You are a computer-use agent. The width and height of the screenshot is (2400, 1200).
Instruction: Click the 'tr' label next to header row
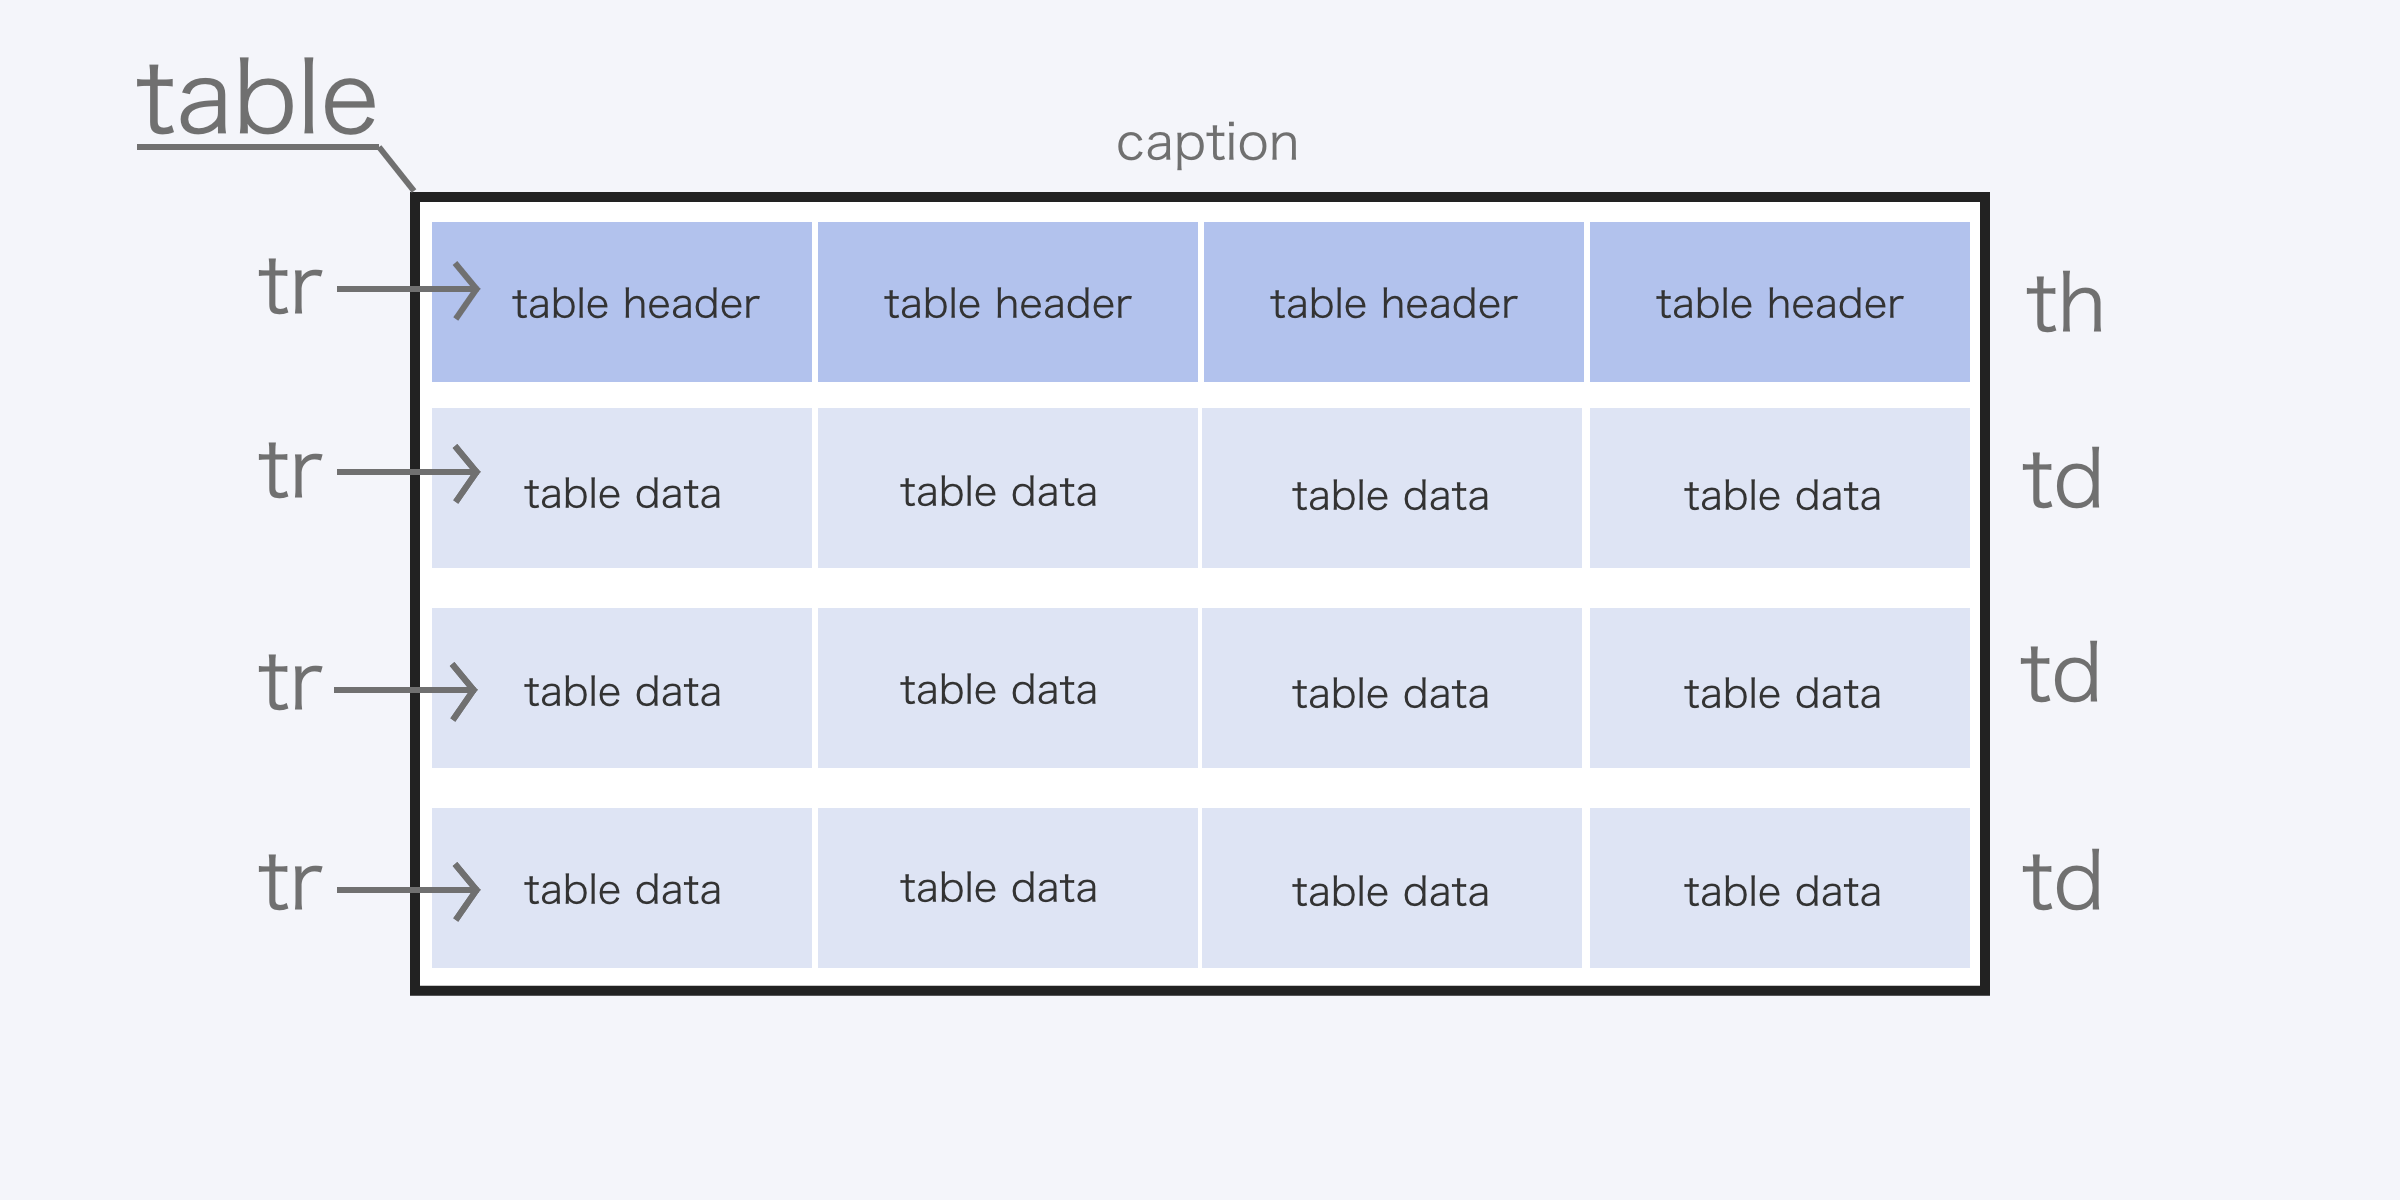tap(290, 287)
